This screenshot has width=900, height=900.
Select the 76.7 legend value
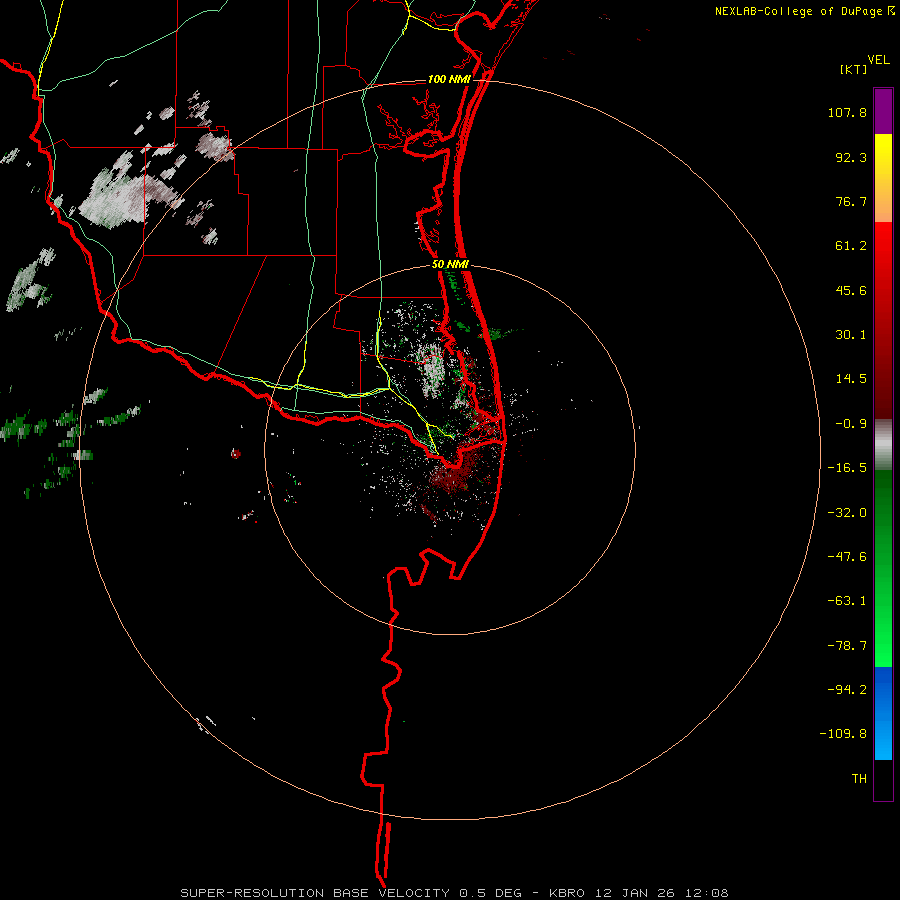click(x=851, y=201)
